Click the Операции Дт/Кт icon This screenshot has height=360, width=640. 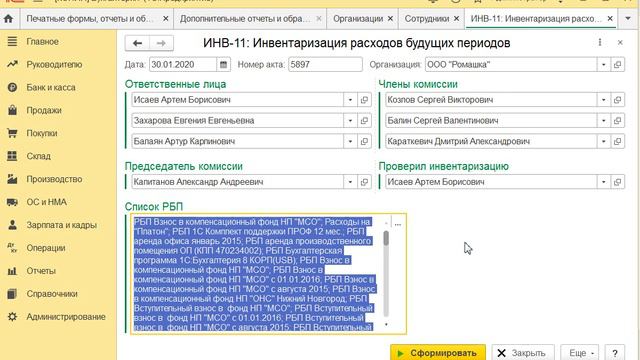(x=12, y=248)
